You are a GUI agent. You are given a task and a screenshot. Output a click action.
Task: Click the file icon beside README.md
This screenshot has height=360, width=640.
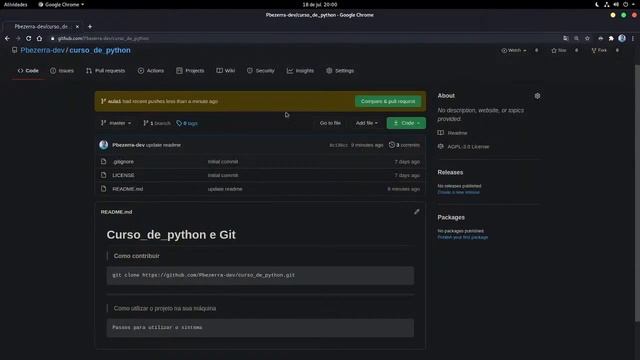coord(104,189)
